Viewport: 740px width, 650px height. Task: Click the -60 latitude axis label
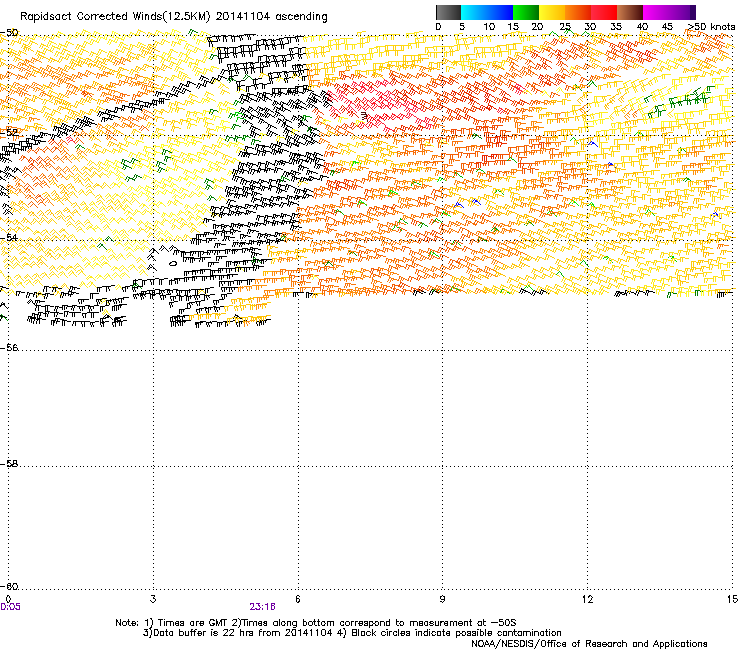tap(9, 586)
